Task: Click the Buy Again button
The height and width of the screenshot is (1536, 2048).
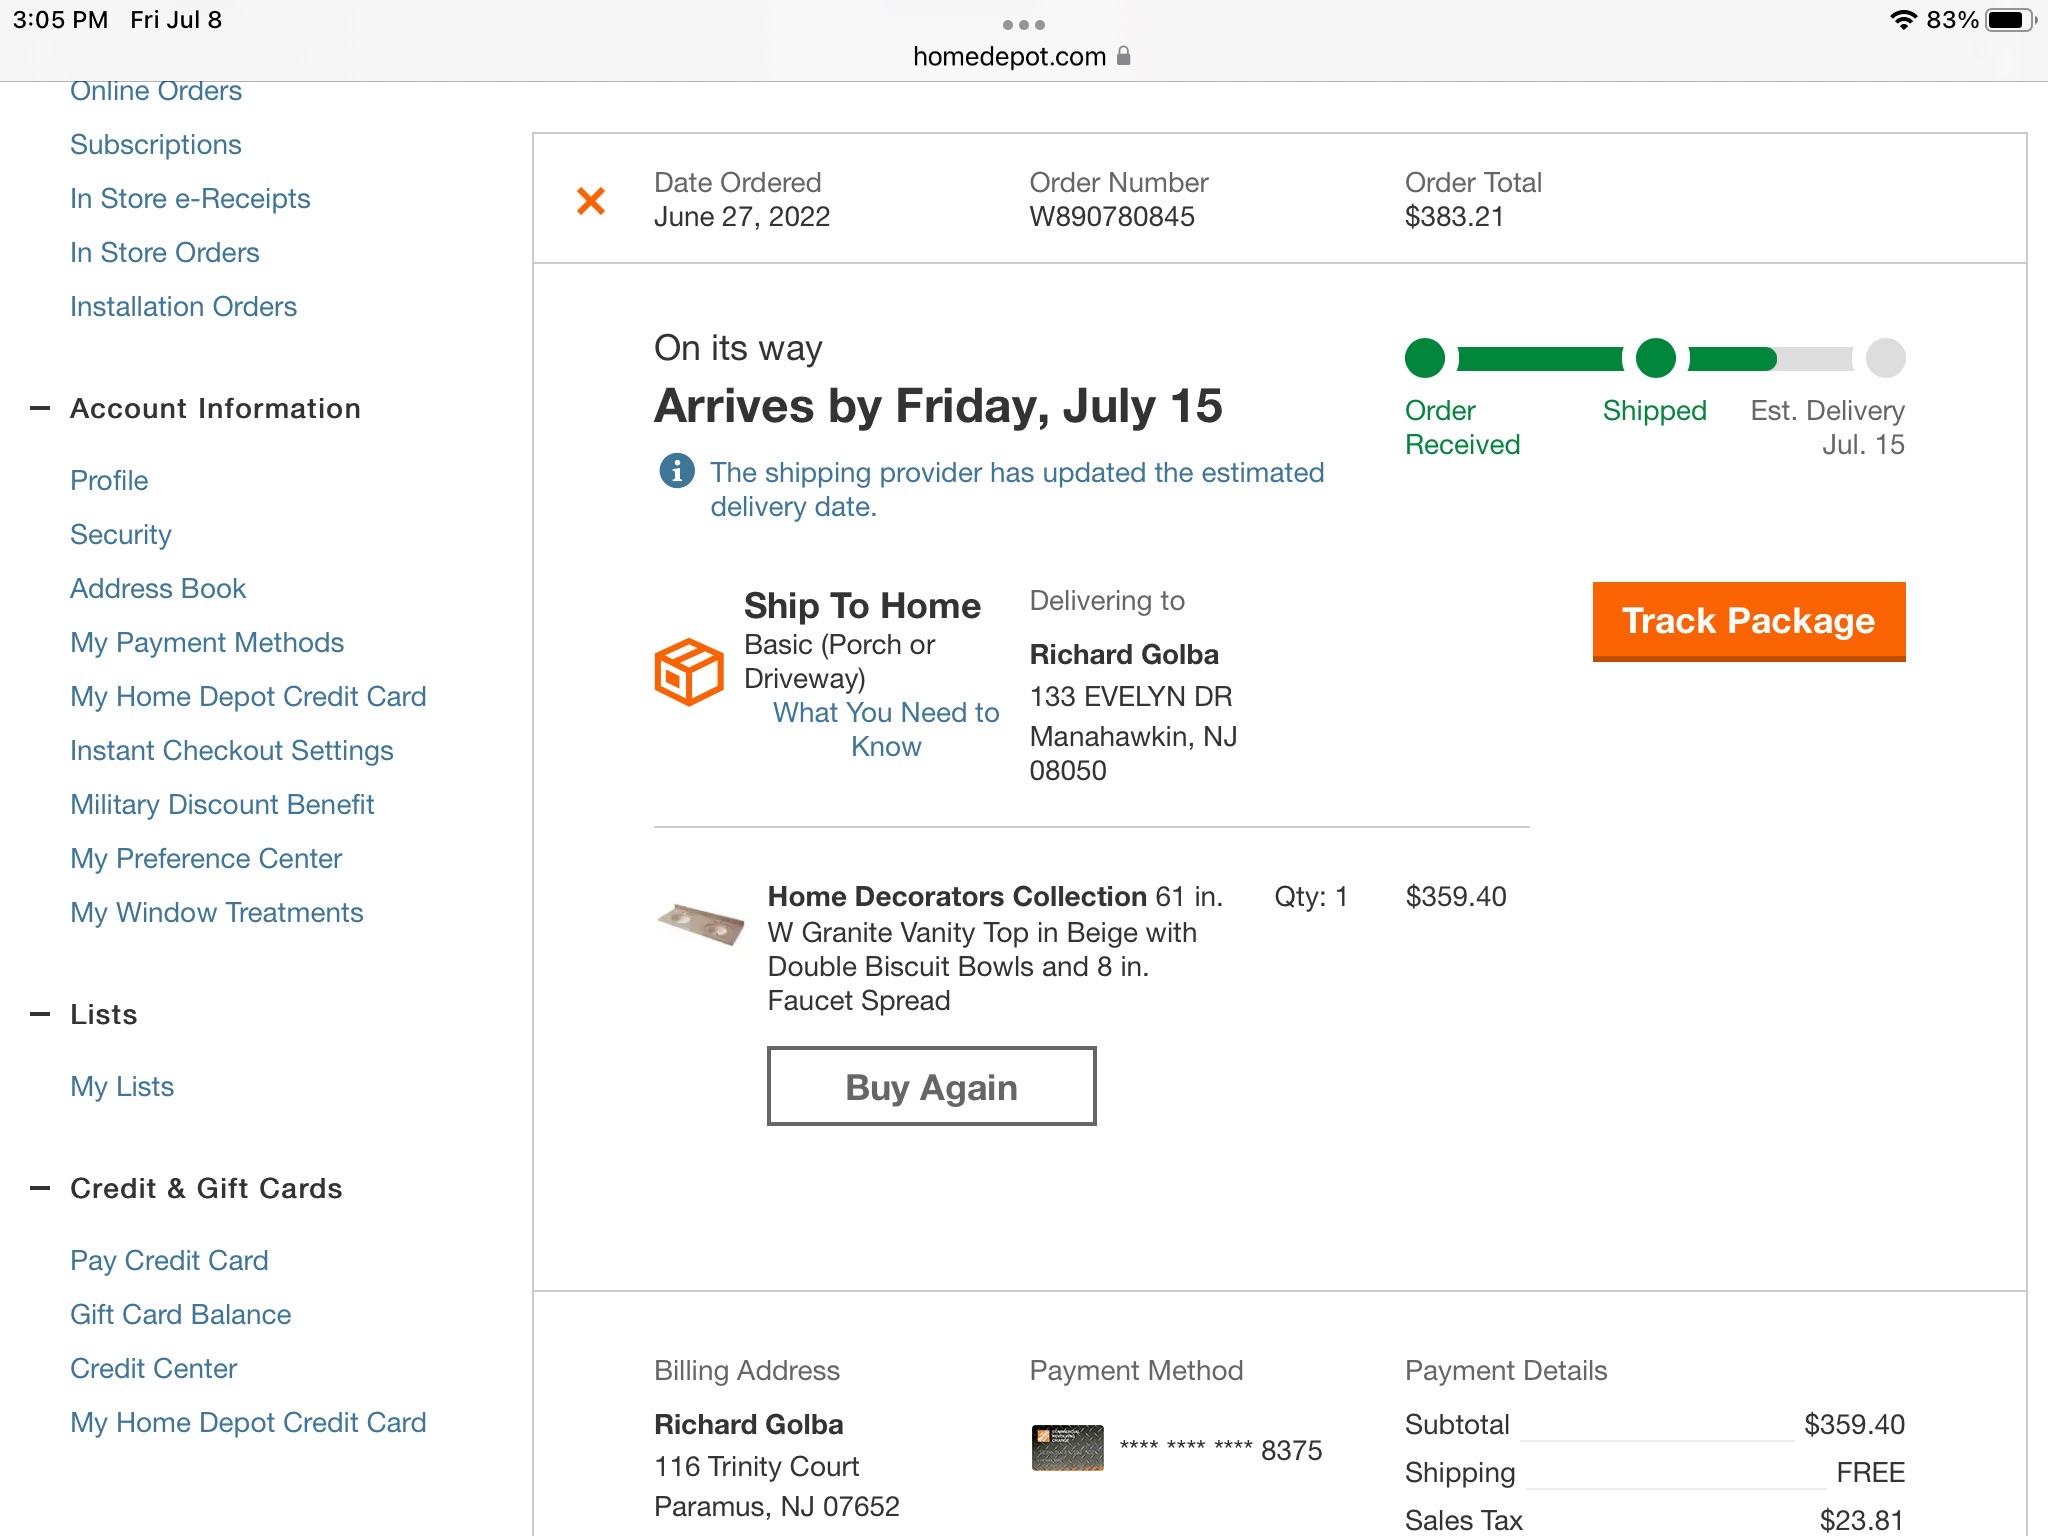Action: (x=931, y=1086)
